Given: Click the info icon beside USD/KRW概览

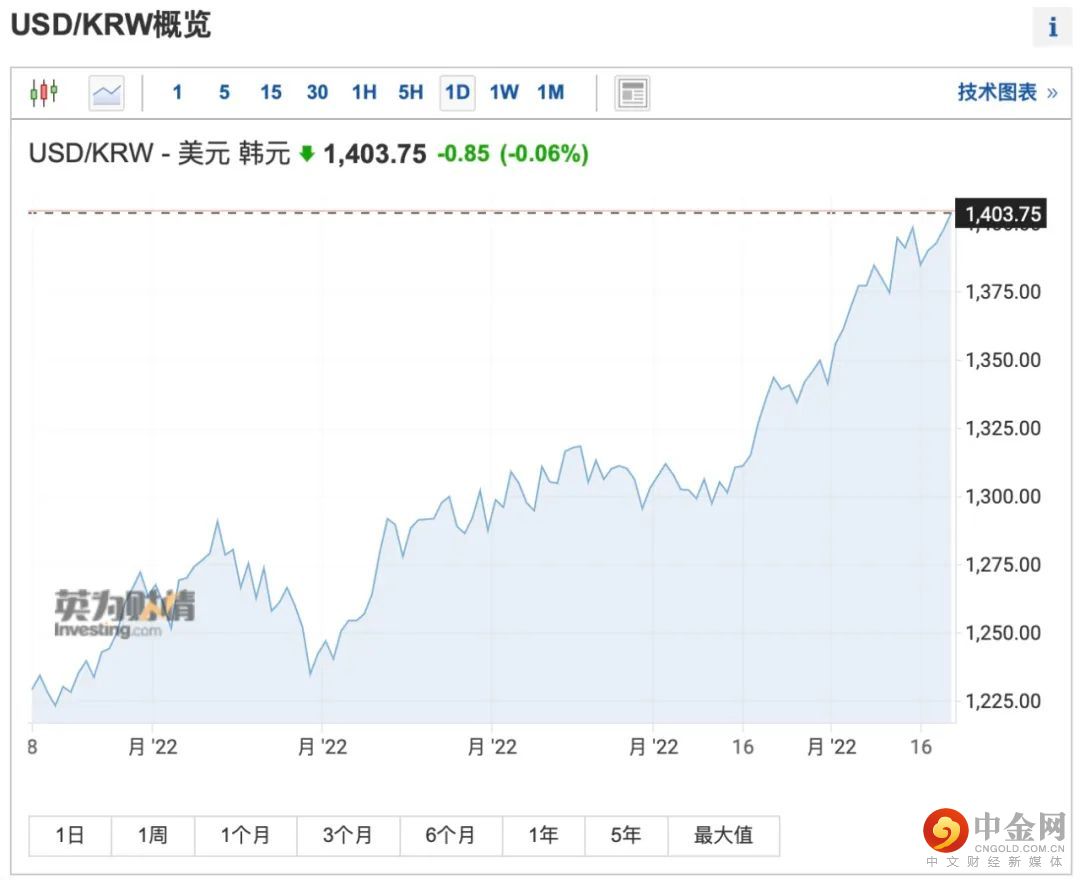Looking at the screenshot, I should (x=1052, y=27).
